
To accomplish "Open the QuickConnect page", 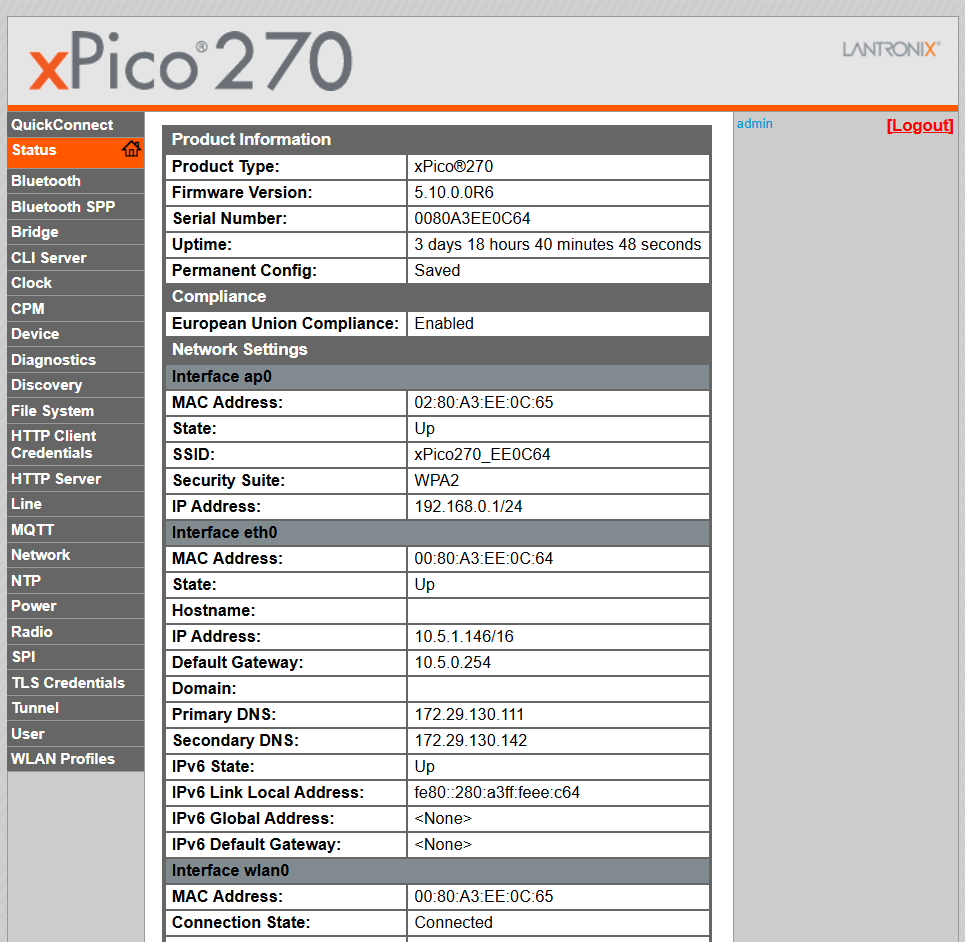I will pos(62,124).
